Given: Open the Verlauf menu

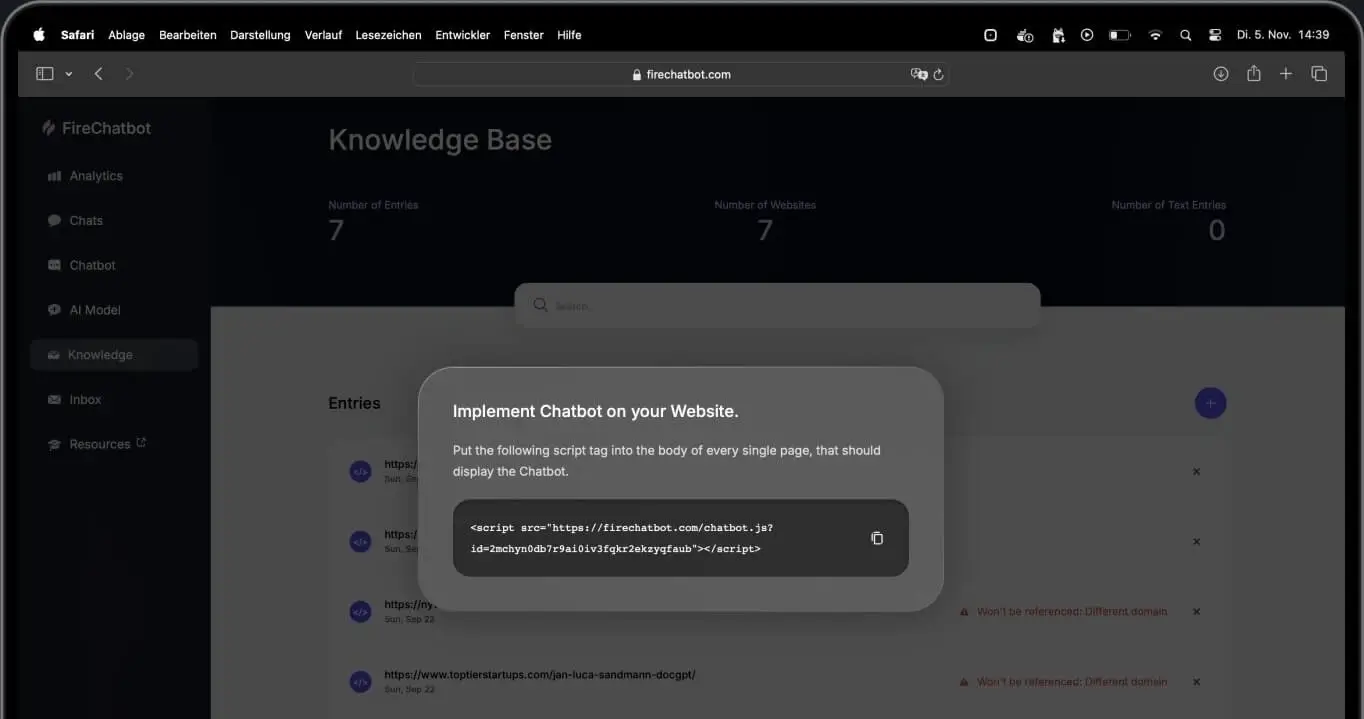Looking at the screenshot, I should point(323,35).
